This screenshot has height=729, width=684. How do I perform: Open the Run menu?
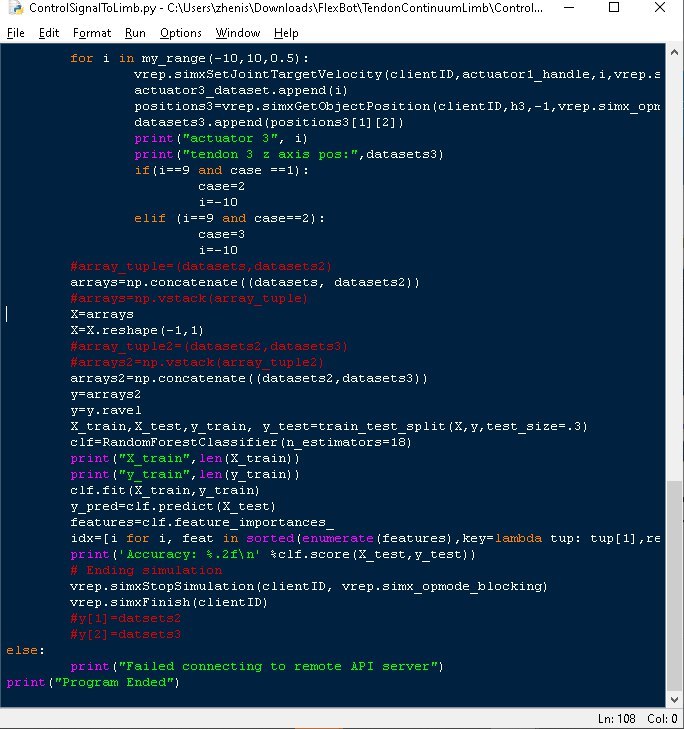[x=135, y=33]
